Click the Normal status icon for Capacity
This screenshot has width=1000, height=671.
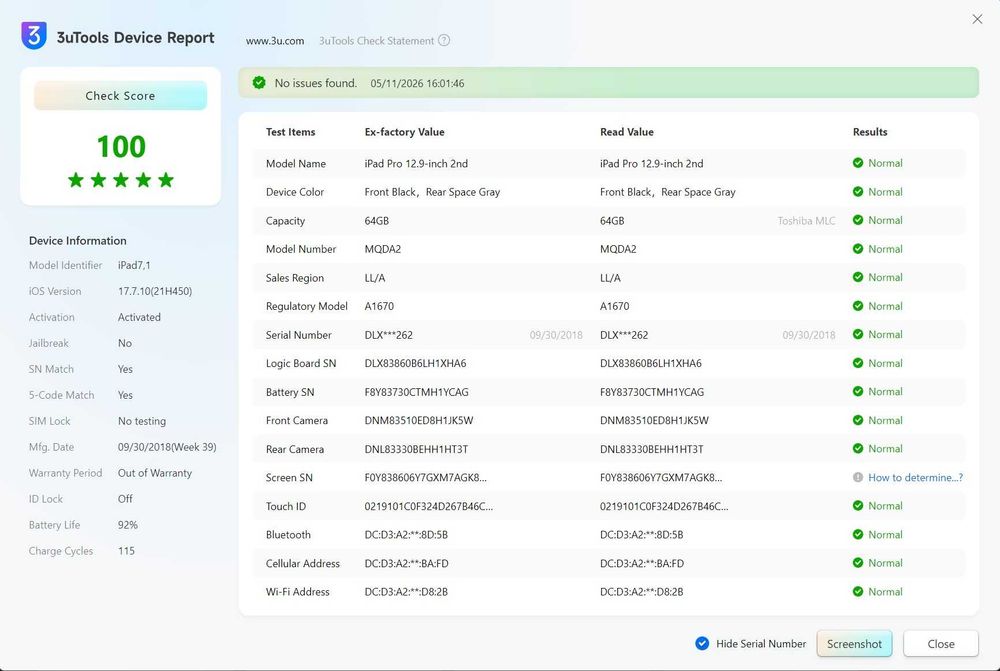[x=858, y=220]
